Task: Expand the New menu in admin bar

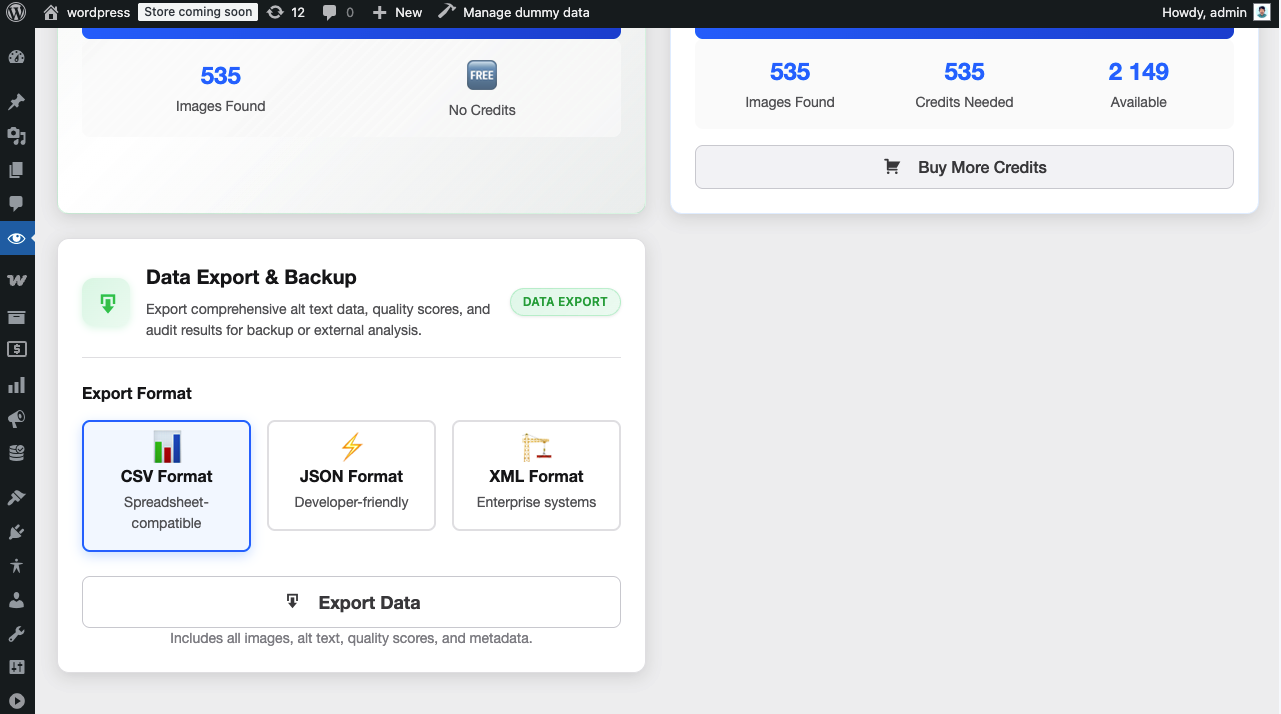Action: tap(397, 12)
